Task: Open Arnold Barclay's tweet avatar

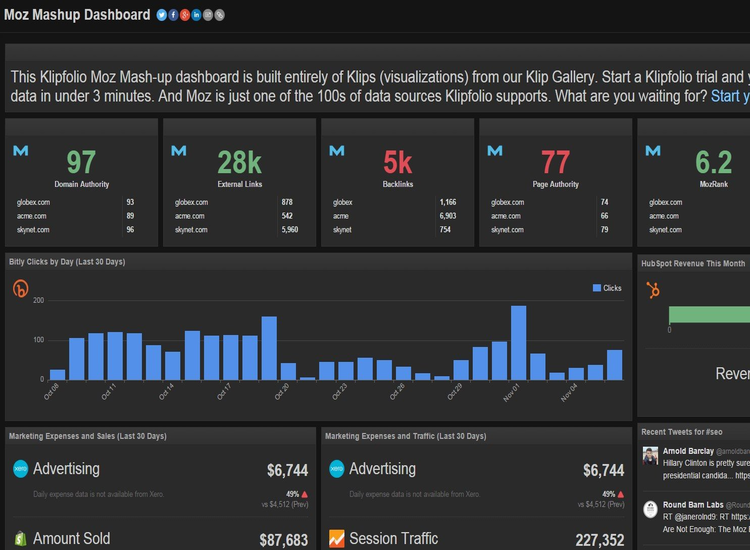Action: (651, 456)
